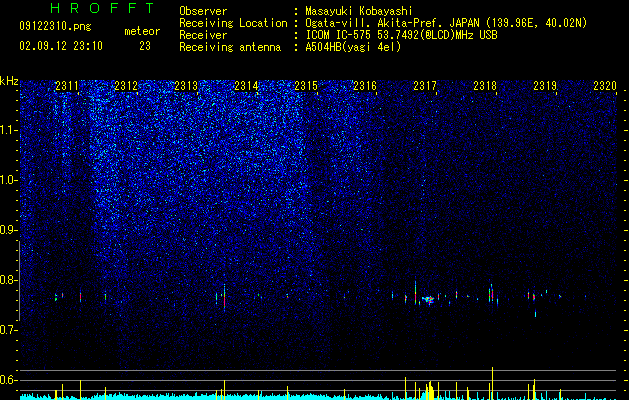Click the 2314 time marker
Image resolution: width=629 pixels, height=400 pixels.
246,85
